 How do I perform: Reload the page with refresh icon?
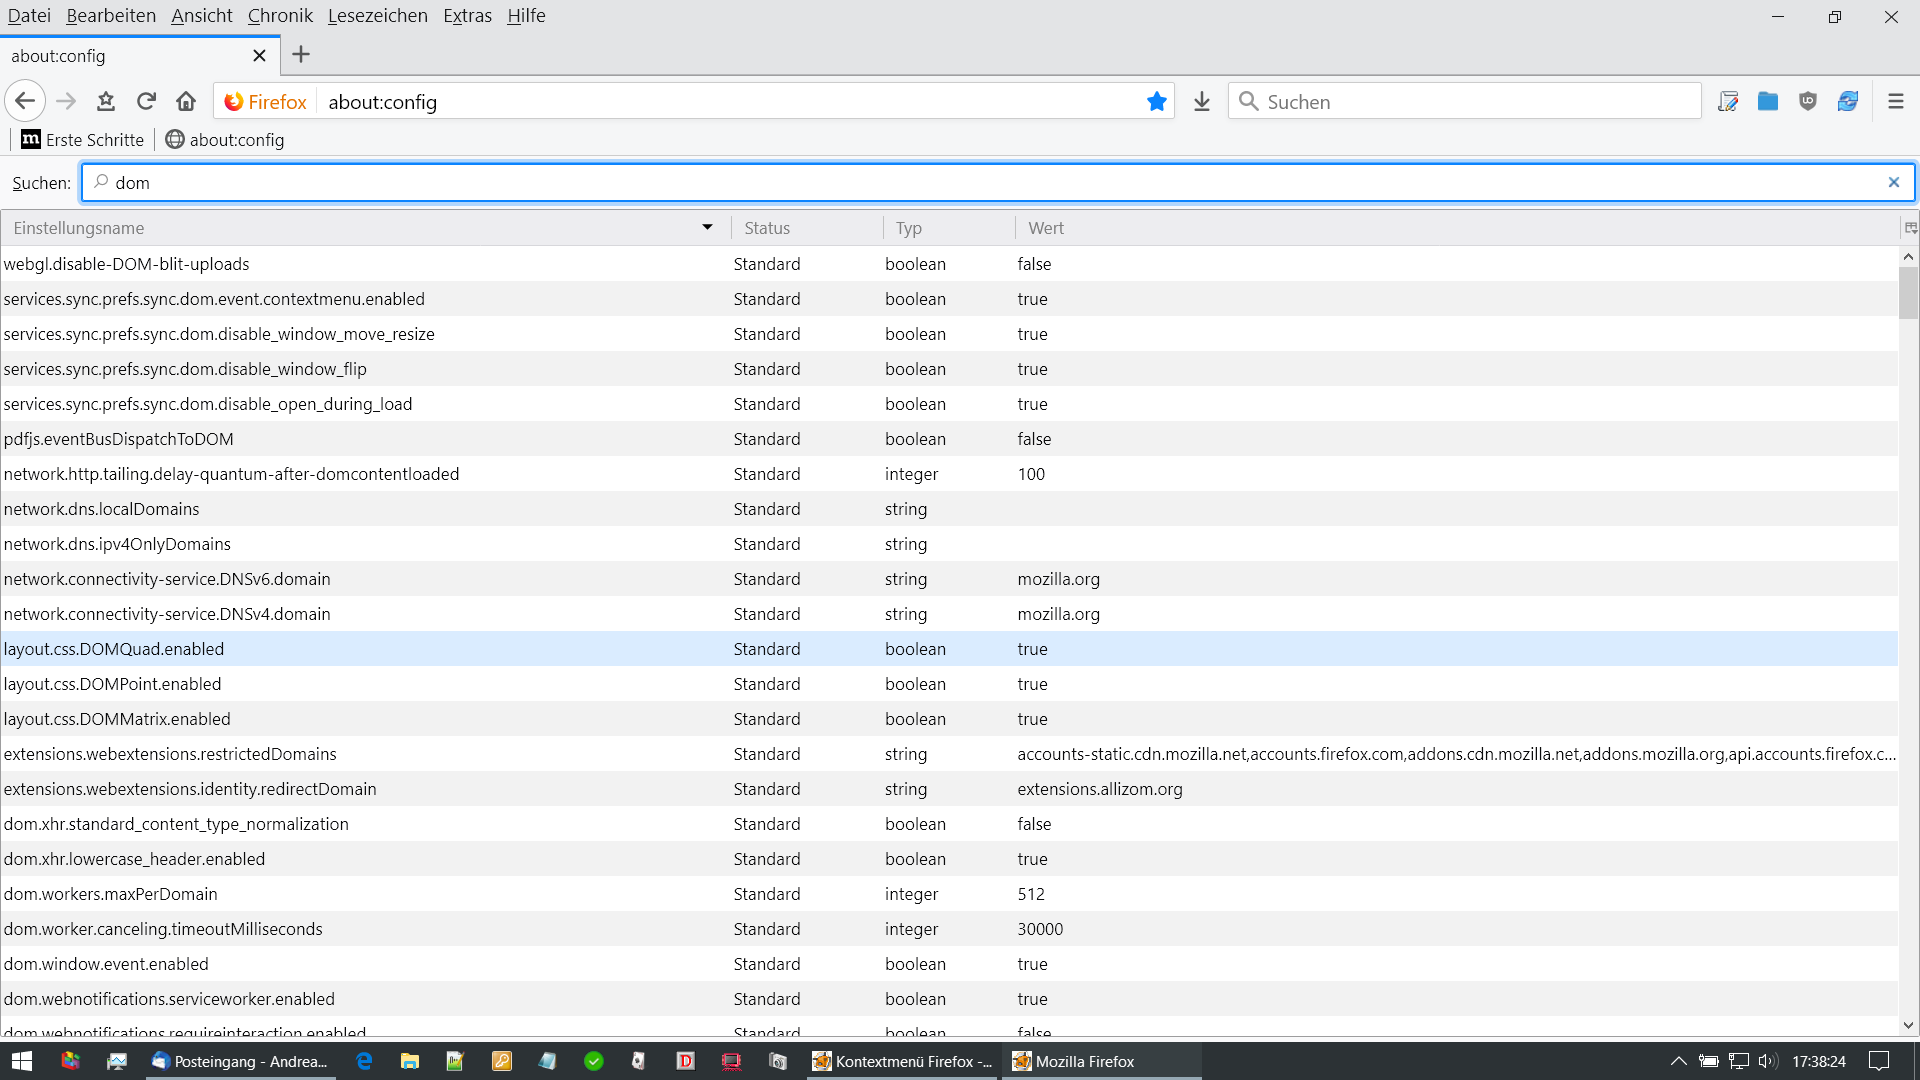[x=146, y=101]
